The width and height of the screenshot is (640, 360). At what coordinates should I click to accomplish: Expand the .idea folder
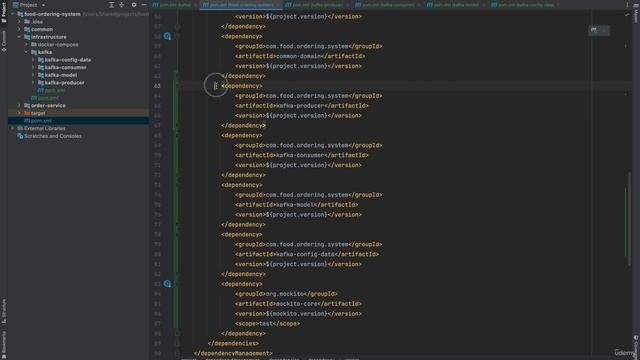[19, 22]
